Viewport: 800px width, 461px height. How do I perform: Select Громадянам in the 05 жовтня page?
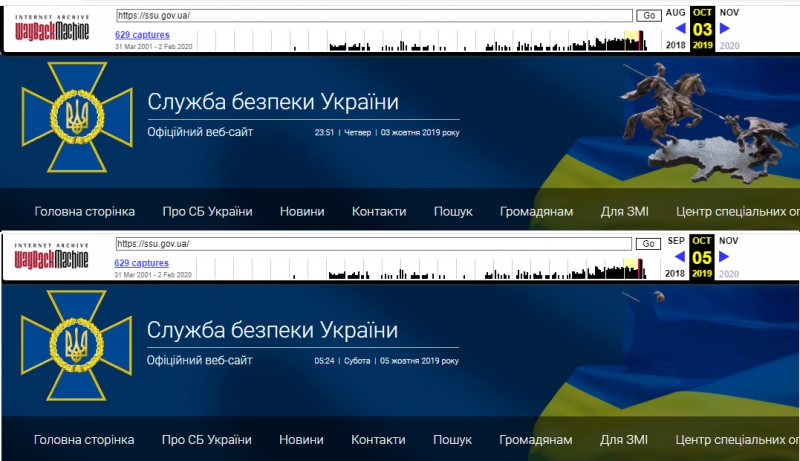click(x=536, y=440)
